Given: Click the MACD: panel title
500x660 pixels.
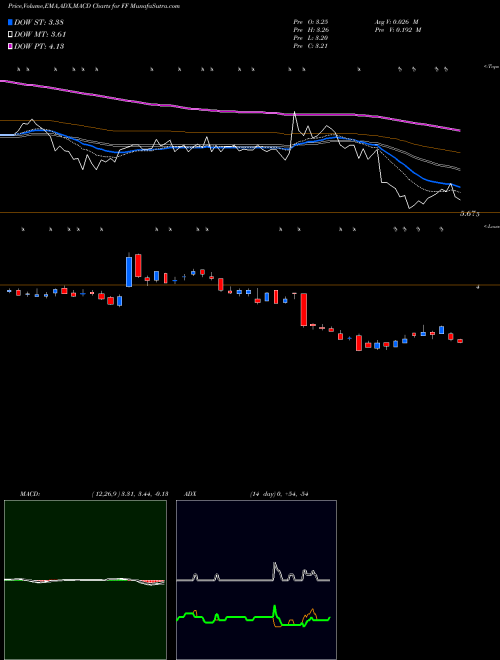Looking at the screenshot, I should (x=30, y=494).
